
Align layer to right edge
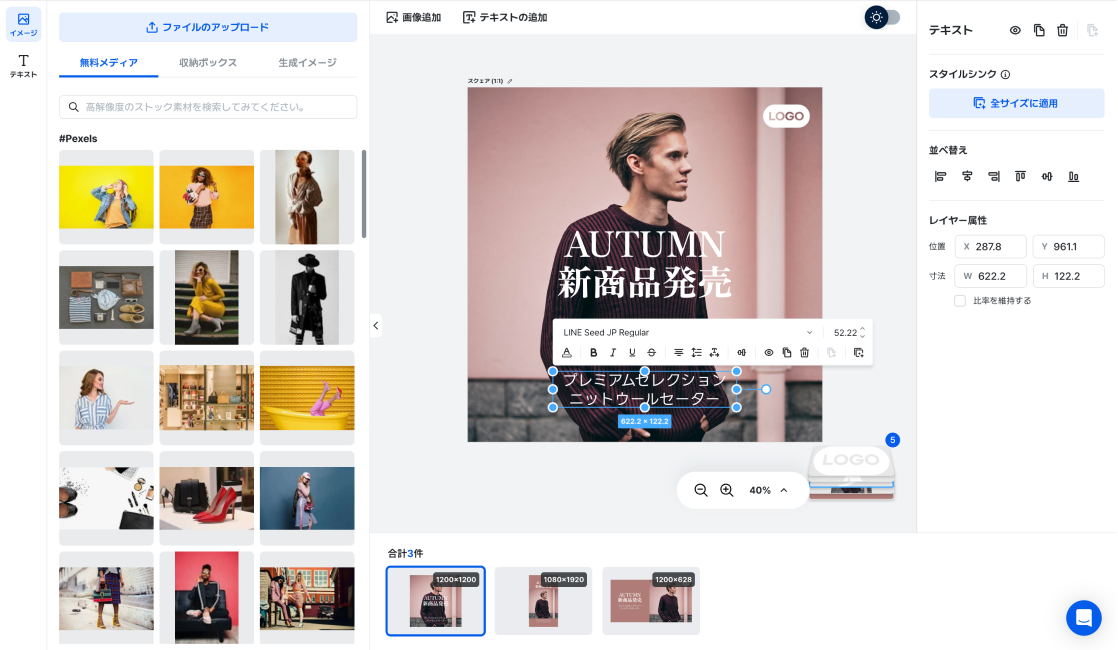click(994, 176)
